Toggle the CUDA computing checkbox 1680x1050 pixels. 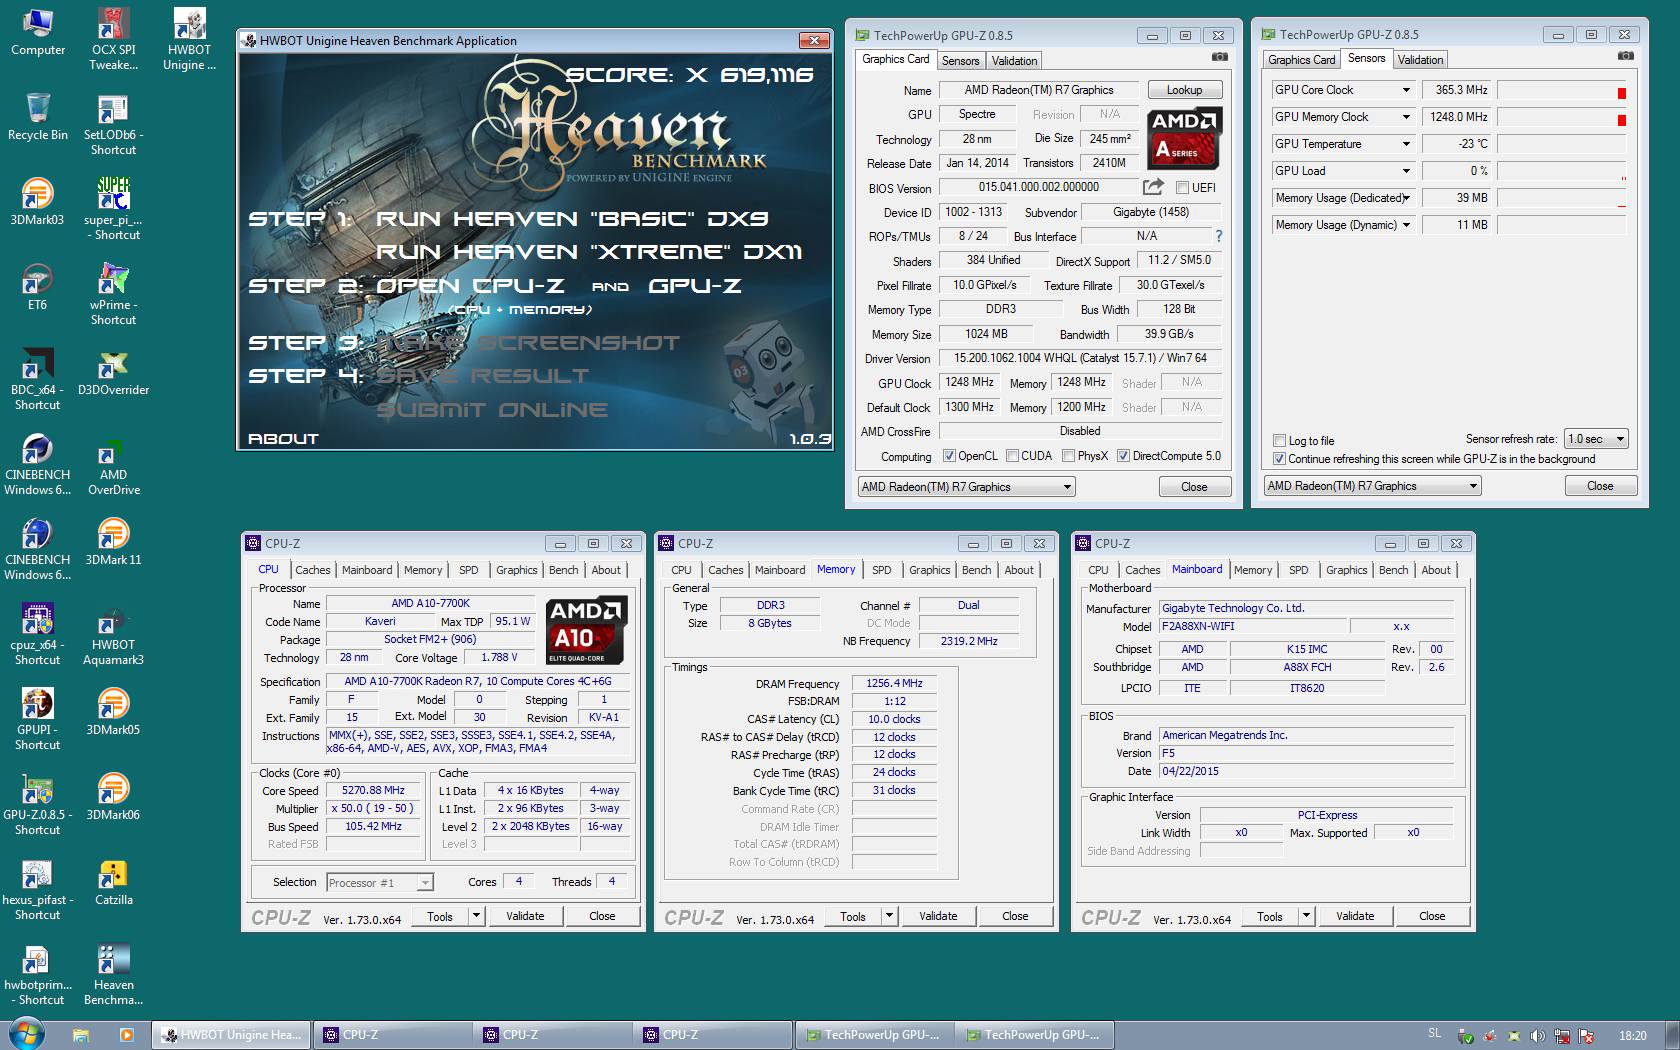(x=1012, y=456)
